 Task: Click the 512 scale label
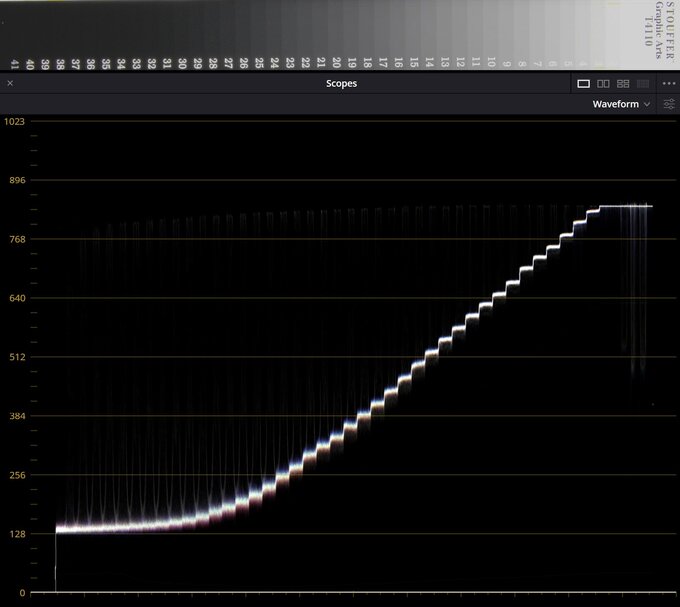pos(17,357)
